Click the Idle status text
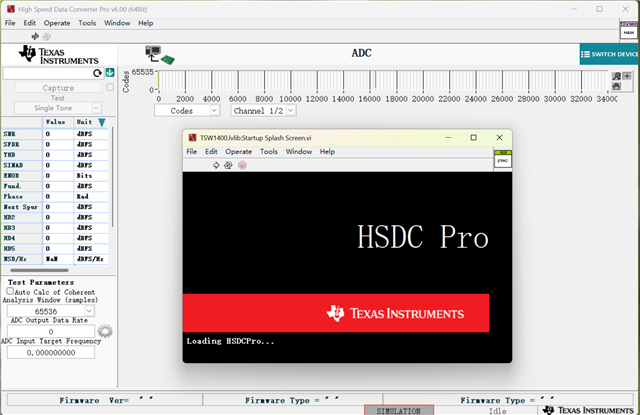The image size is (640, 415). pyautogui.click(x=497, y=411)
